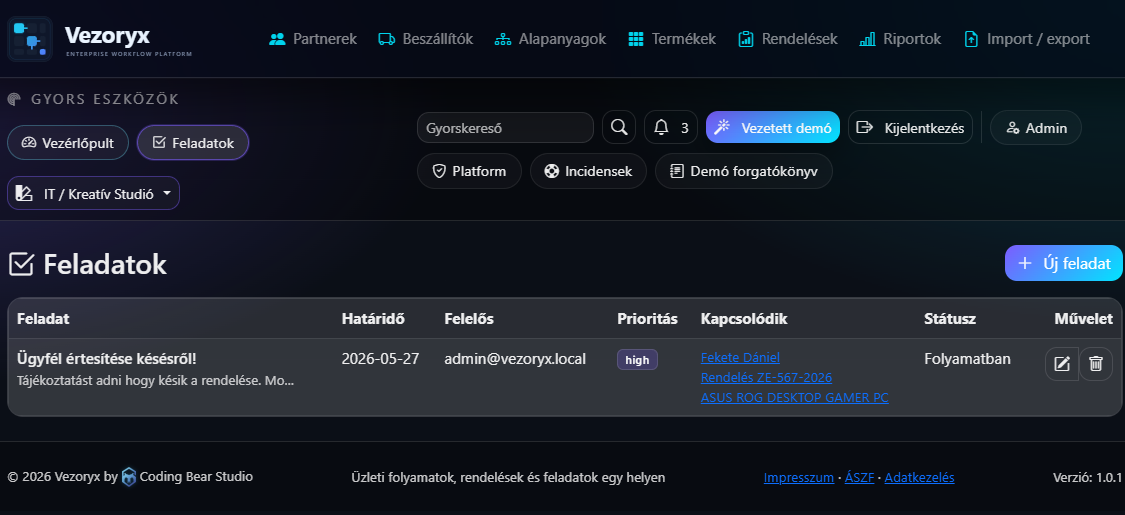
Task: Click admin@vezoryx.local in Felelős column
Action: 515,358
